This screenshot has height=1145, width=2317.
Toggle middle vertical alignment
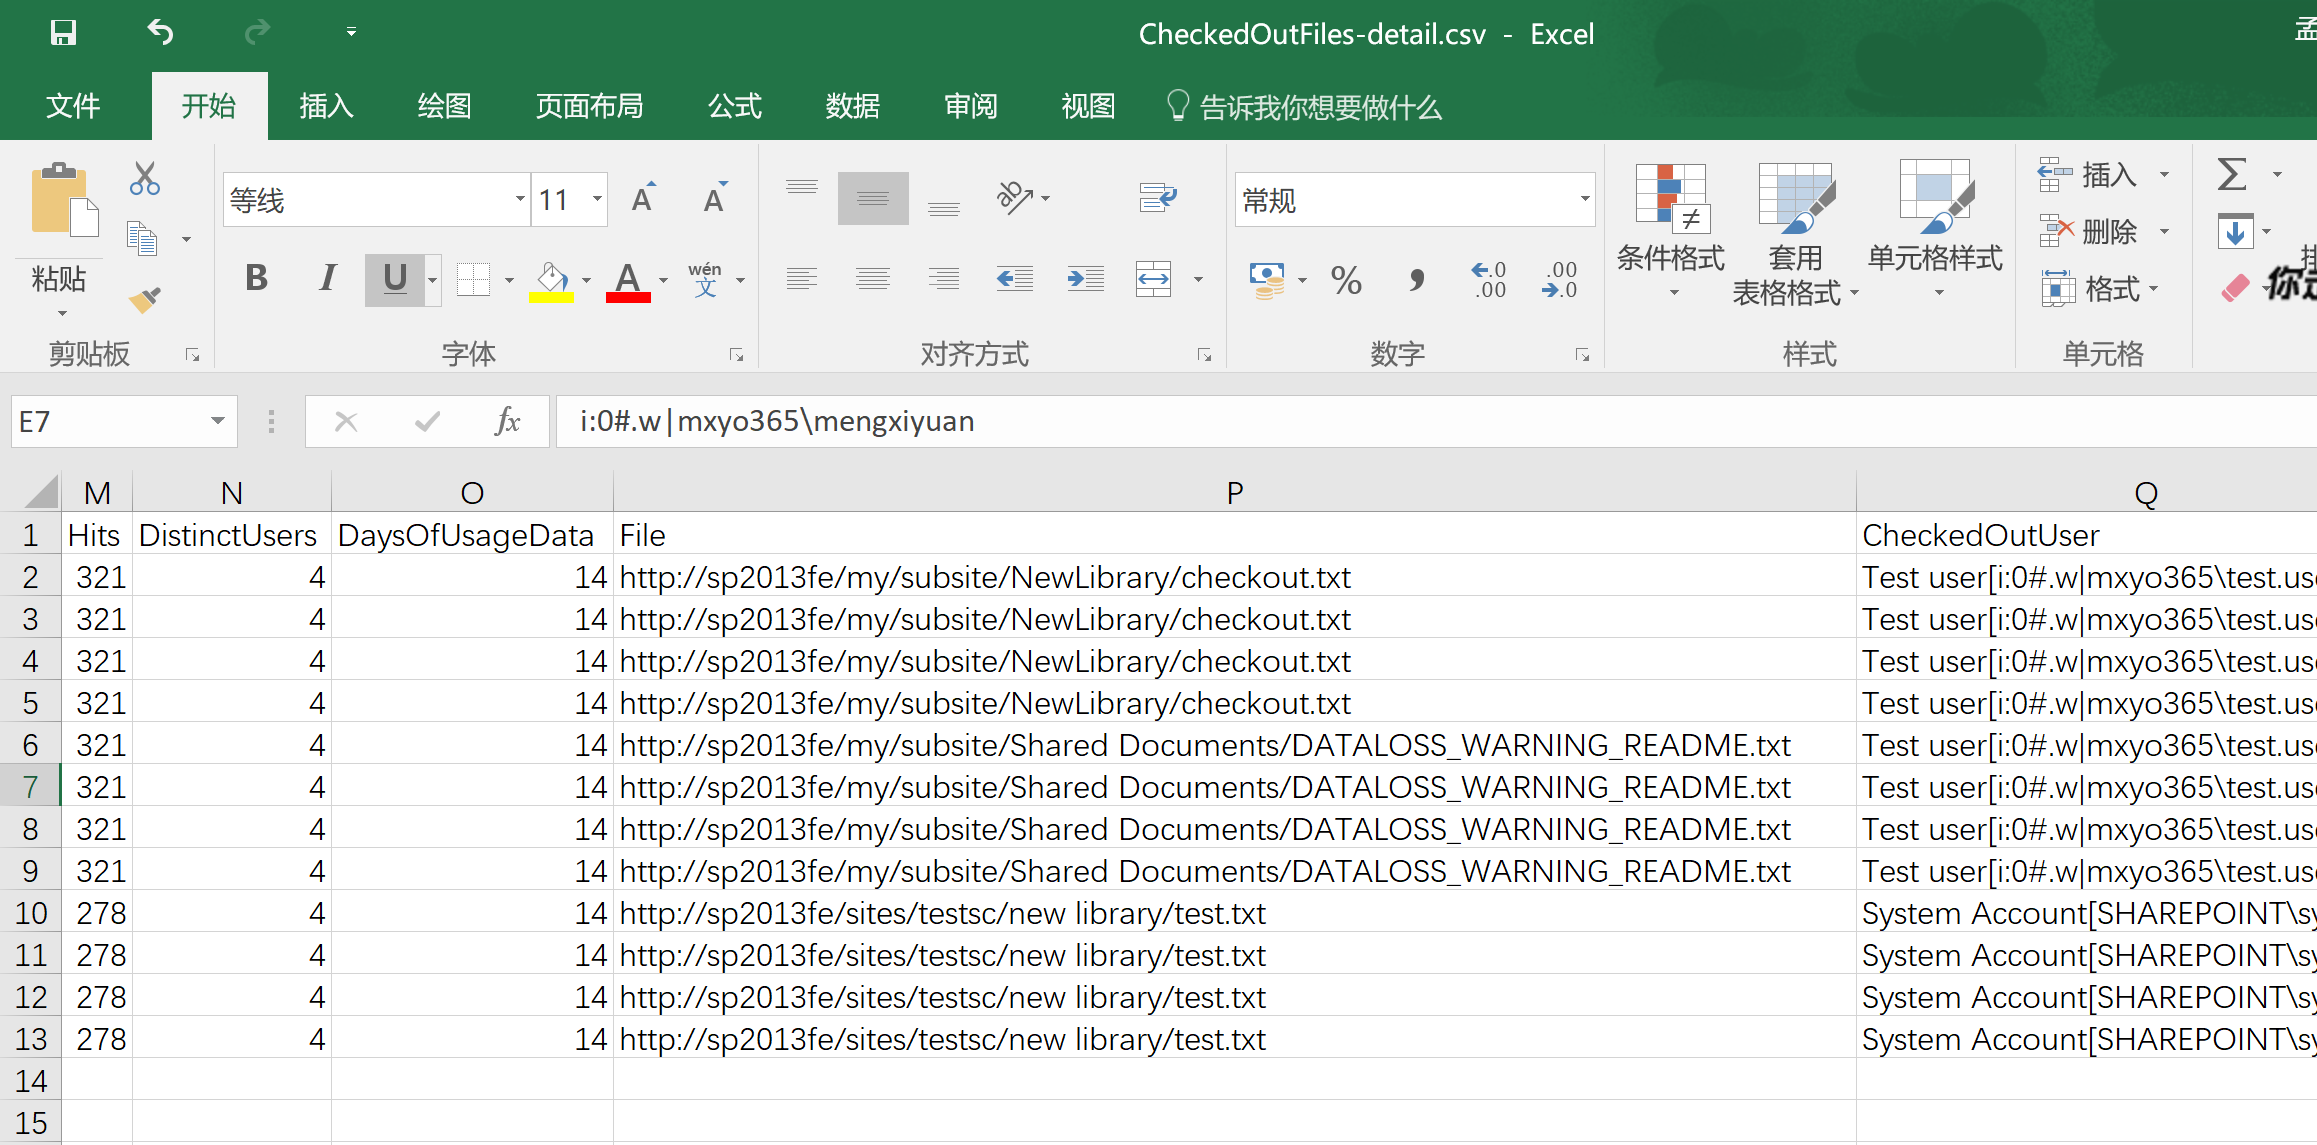click(x=873, y=198)
